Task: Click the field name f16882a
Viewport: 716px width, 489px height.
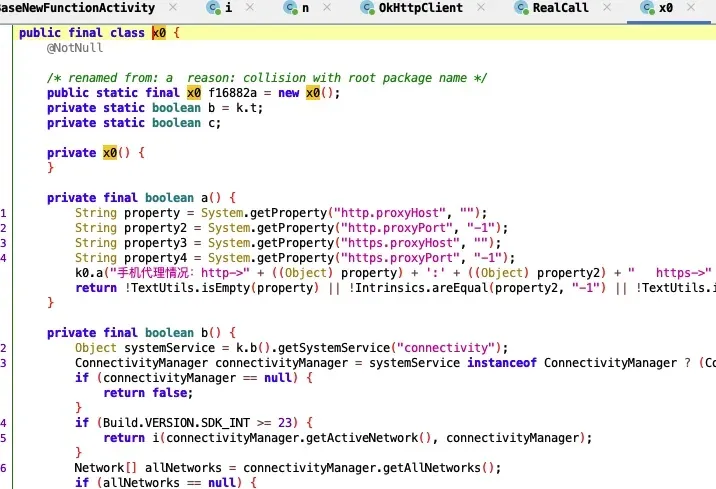Action: tap(232, 93)
